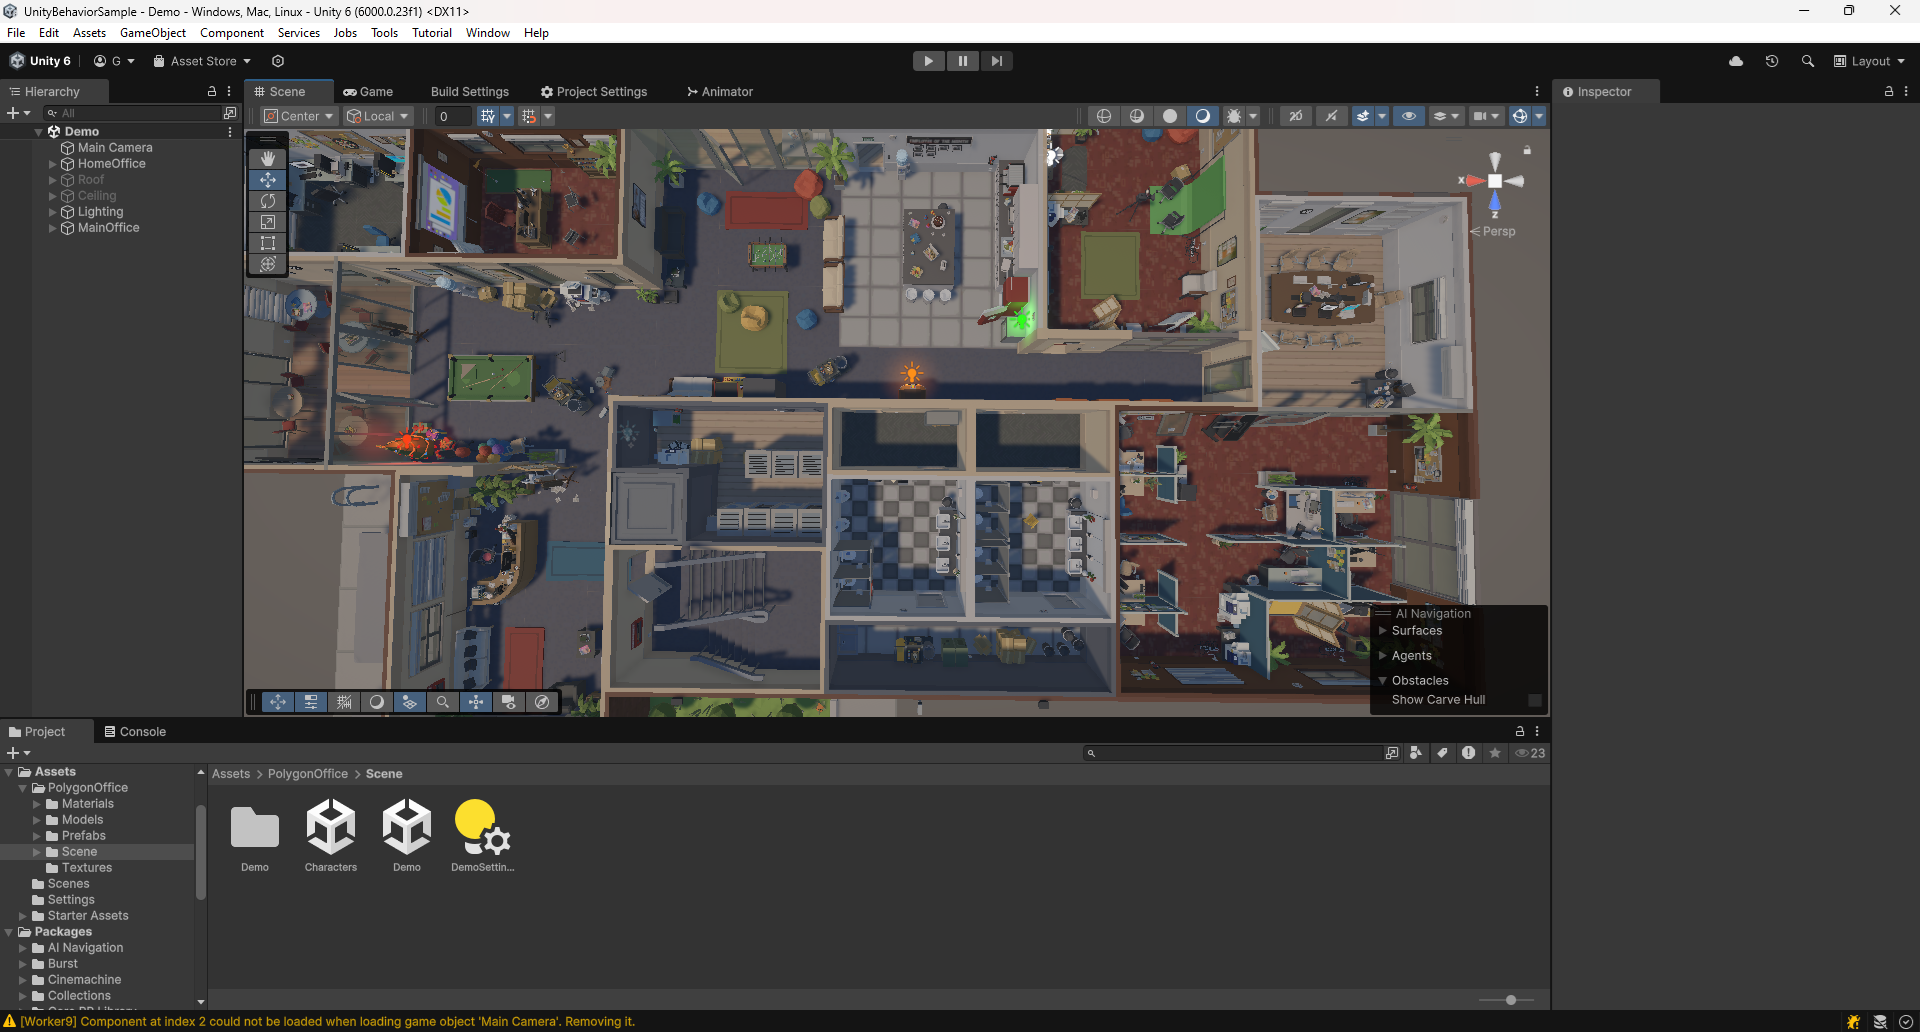Click the tools overlay icon in bottom bar

tap(278, 702)
